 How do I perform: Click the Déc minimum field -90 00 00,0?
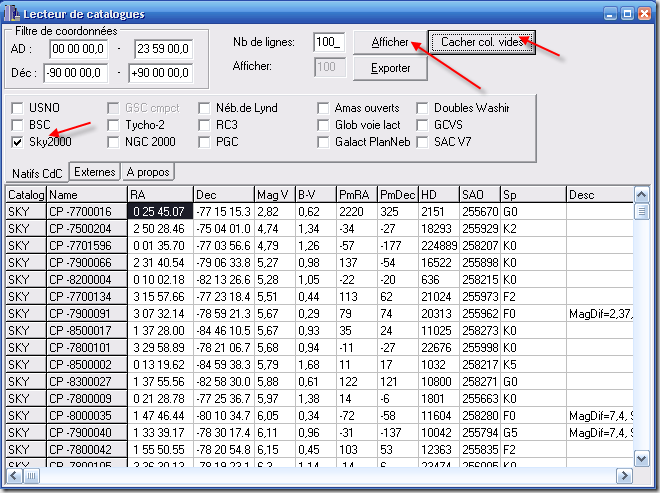[76, 73]
